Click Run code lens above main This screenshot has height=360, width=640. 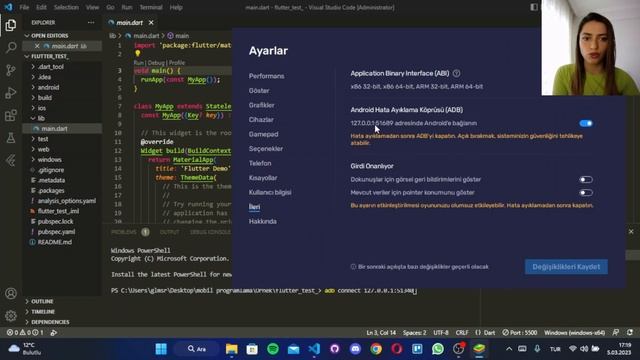[138, 62]
